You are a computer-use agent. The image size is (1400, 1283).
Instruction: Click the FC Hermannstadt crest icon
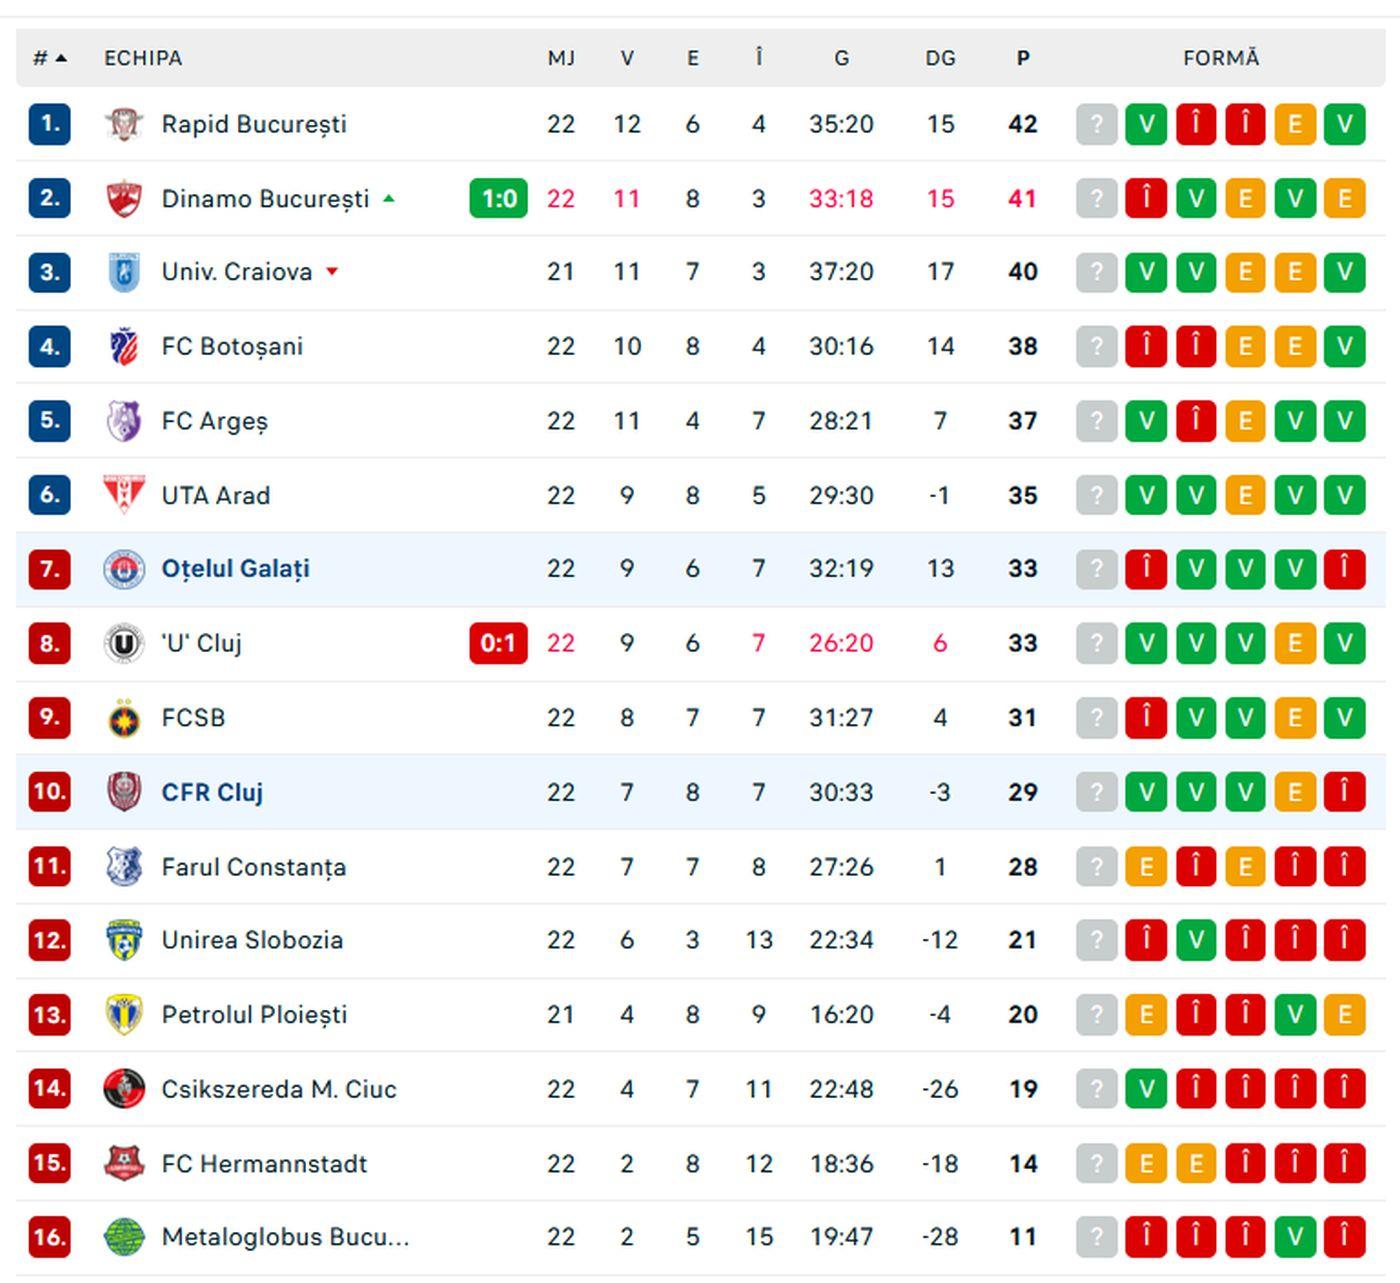124,1163
